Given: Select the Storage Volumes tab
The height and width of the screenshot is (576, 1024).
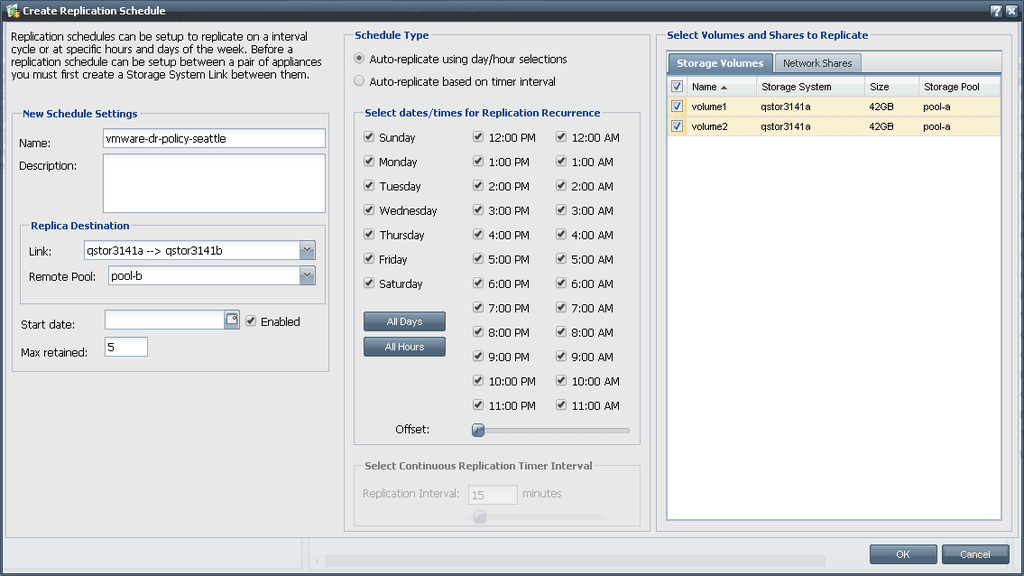Looking at the screenshot, I should (719, 62).
